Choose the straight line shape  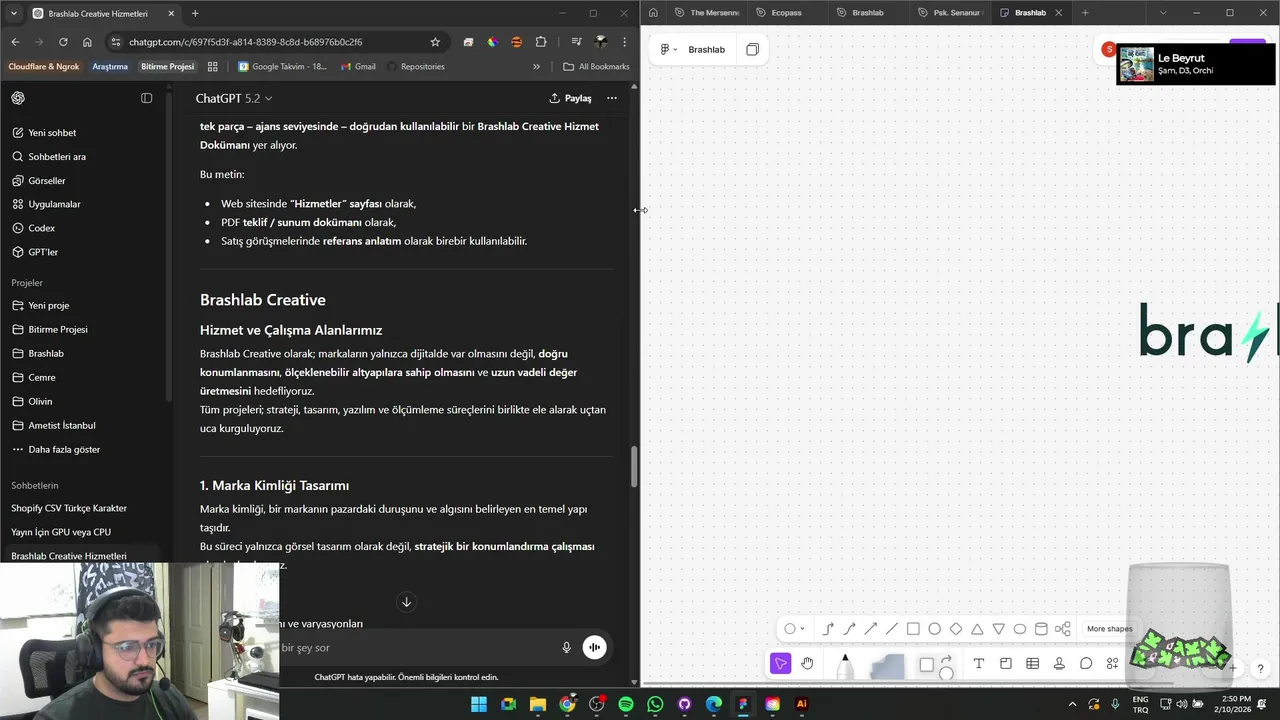[892, 629]
